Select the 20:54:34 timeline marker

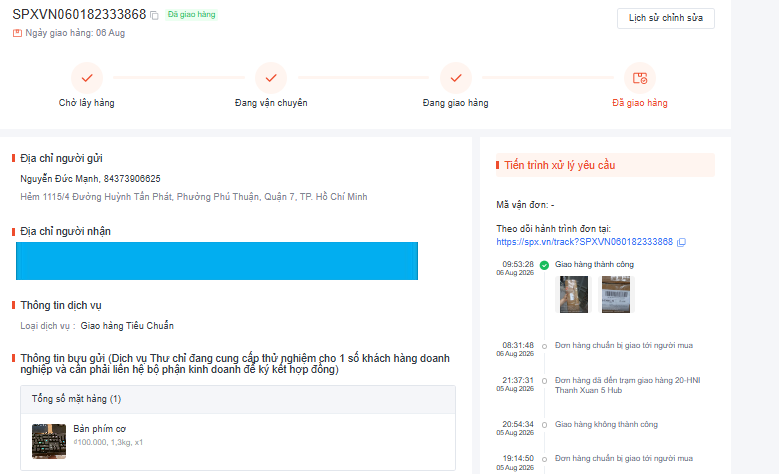point(545,425)
